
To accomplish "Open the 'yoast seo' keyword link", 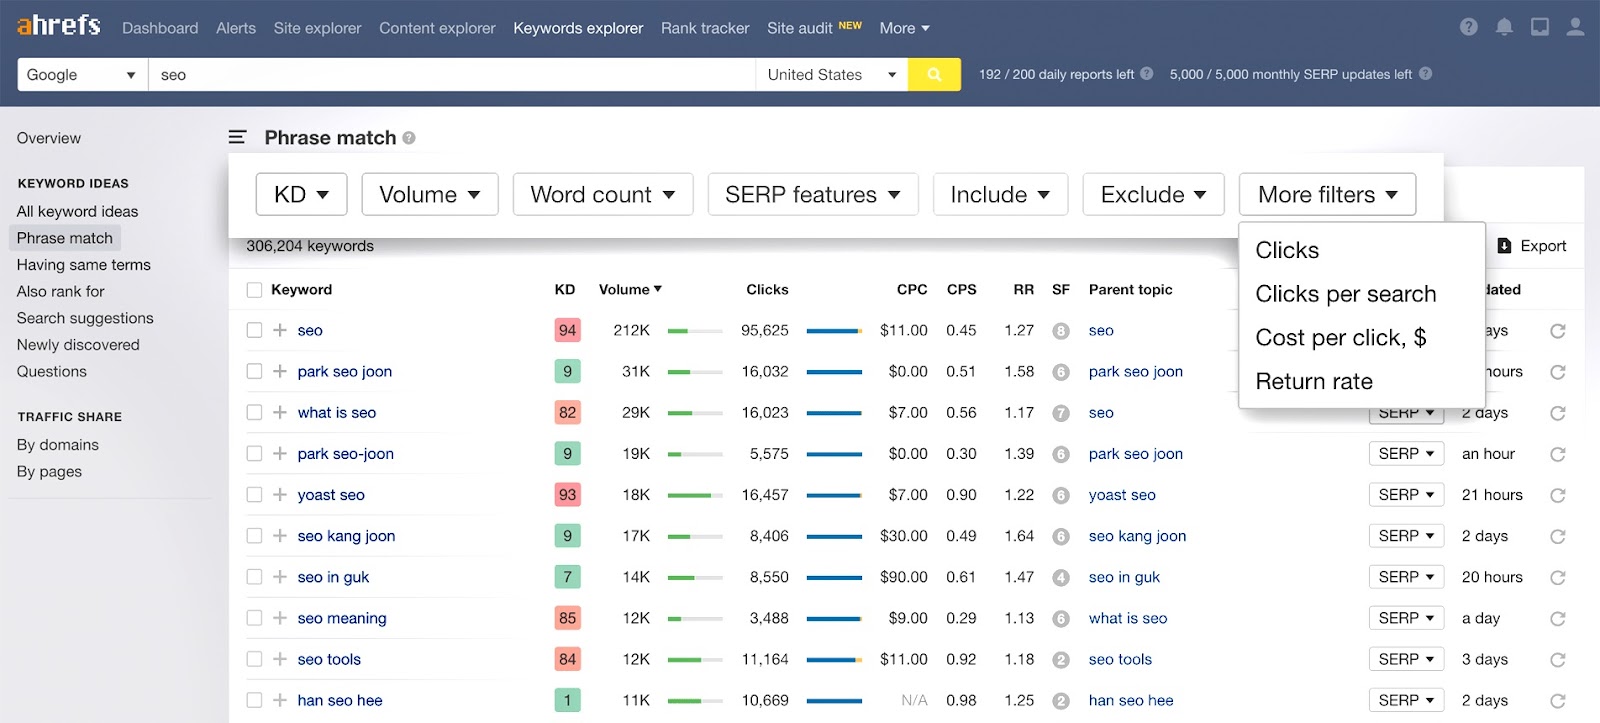I will pyautogui.click(x=331, y=494).
